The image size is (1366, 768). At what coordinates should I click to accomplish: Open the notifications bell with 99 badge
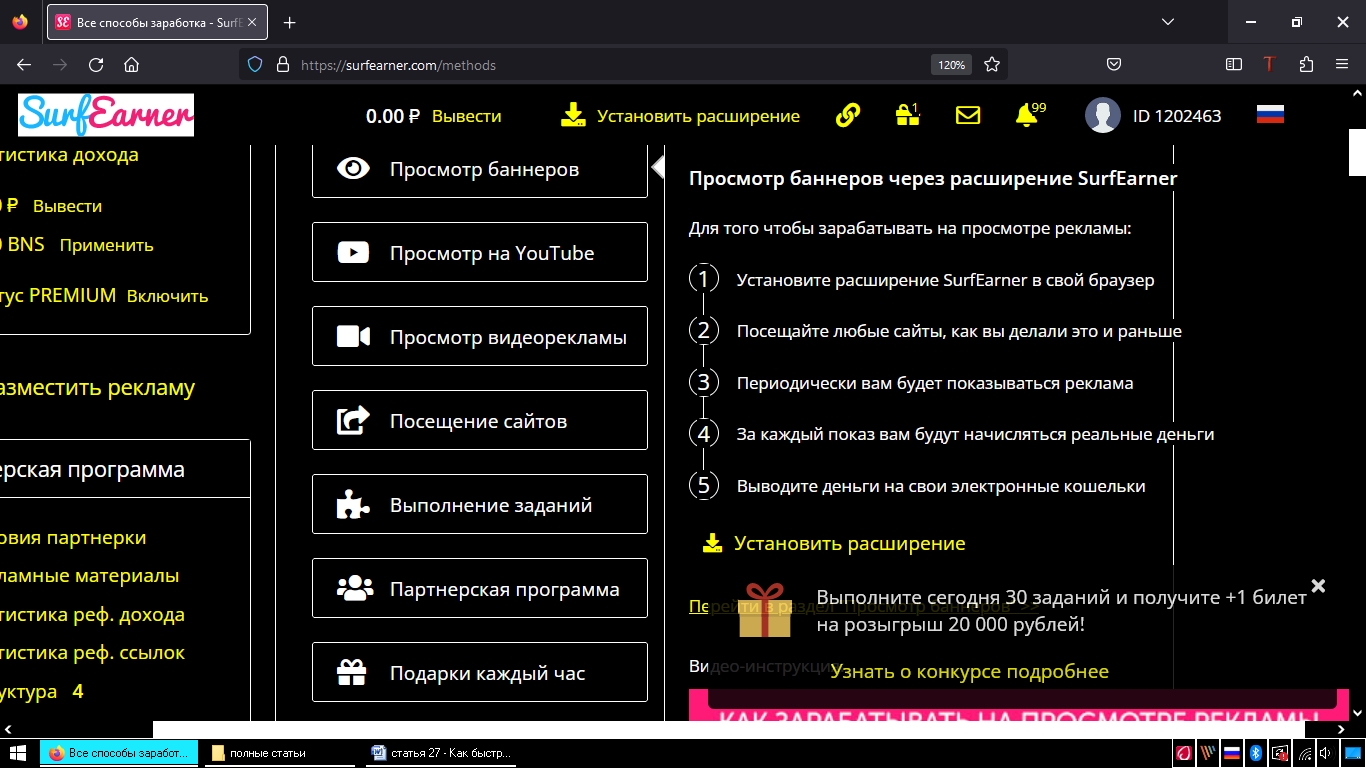pos(1027,115)
